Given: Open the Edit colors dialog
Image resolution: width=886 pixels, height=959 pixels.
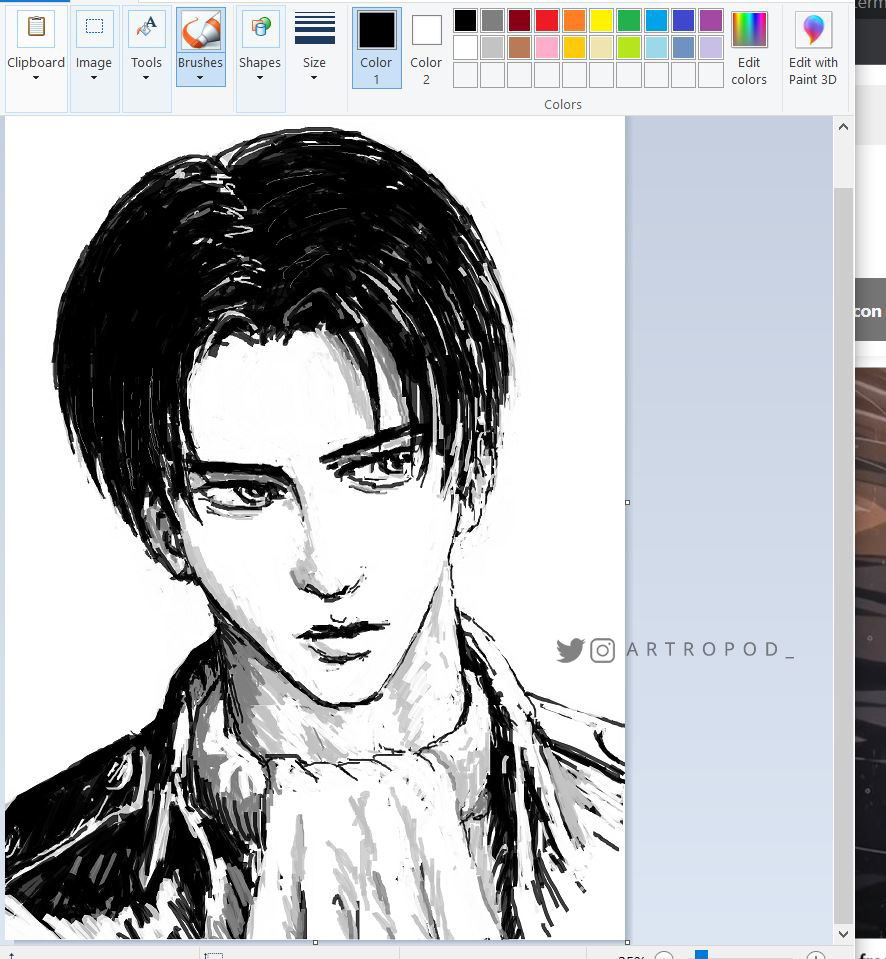Looking at the screenshot, I should pos(749,48).
